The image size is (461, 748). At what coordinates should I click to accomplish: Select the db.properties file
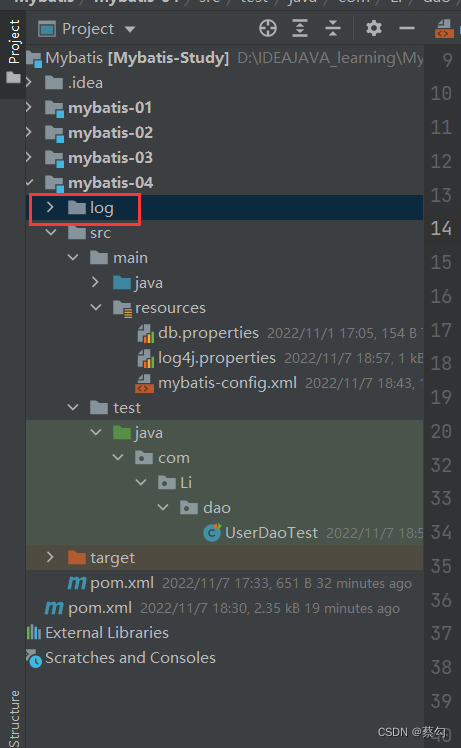click(x=208, y=332)
